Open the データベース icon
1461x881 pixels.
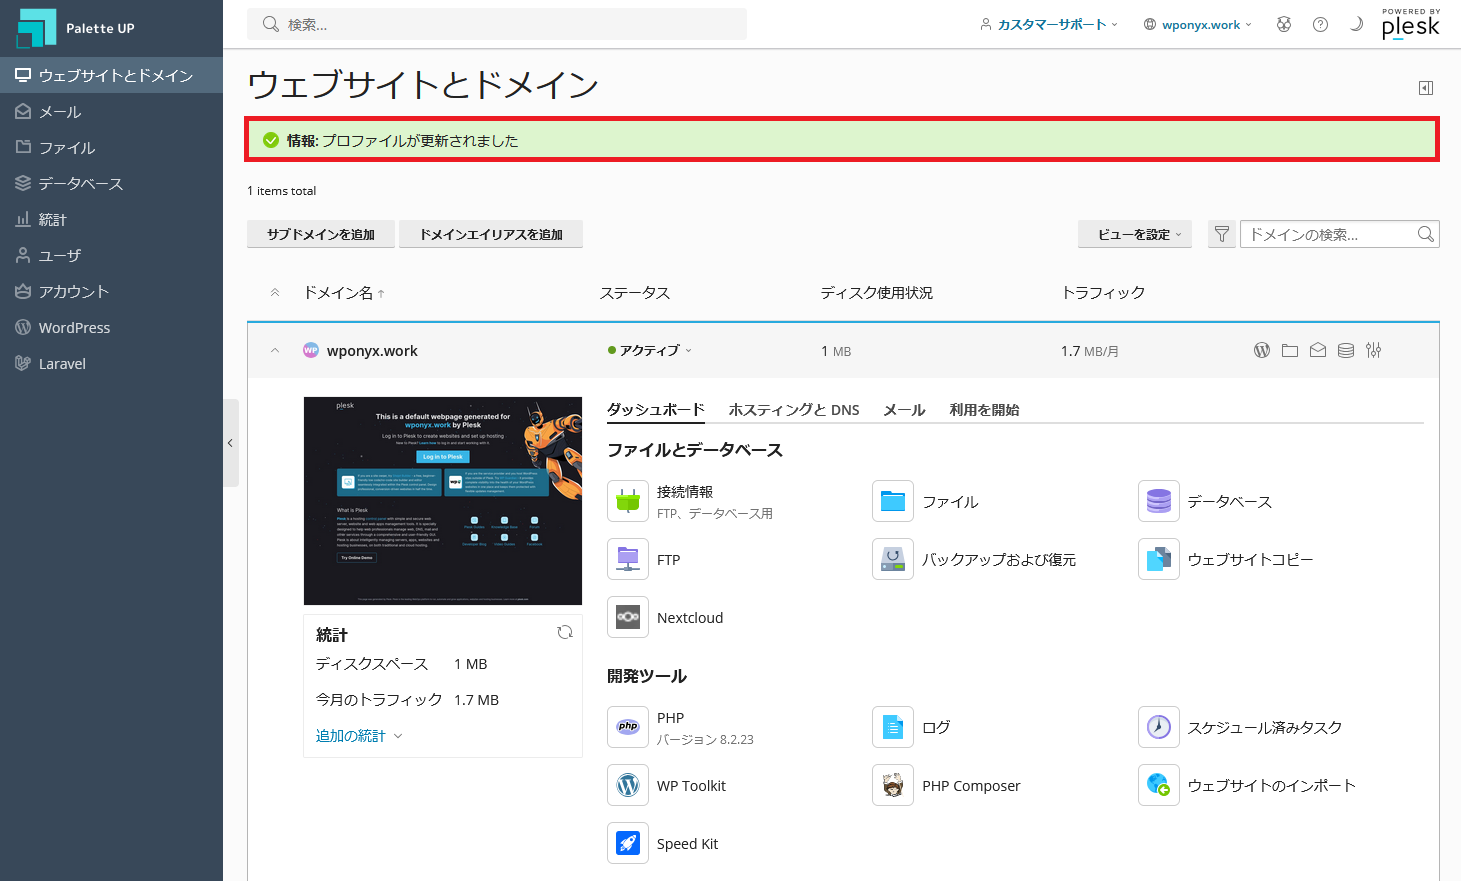point(1159,501)
